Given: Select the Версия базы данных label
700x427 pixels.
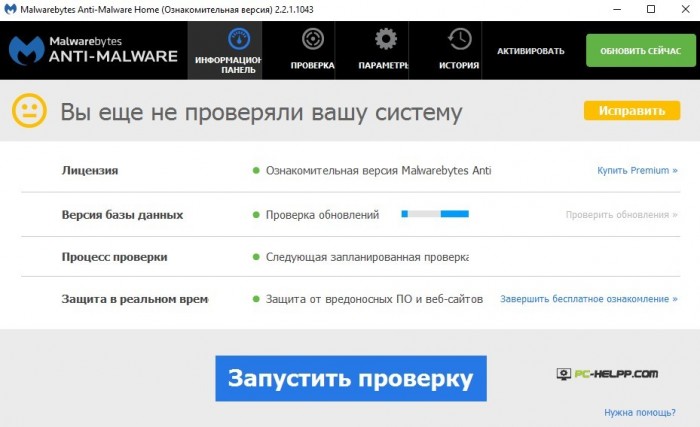Looking at the screenshot, I should pyautogui.click(x=122, y=215).
